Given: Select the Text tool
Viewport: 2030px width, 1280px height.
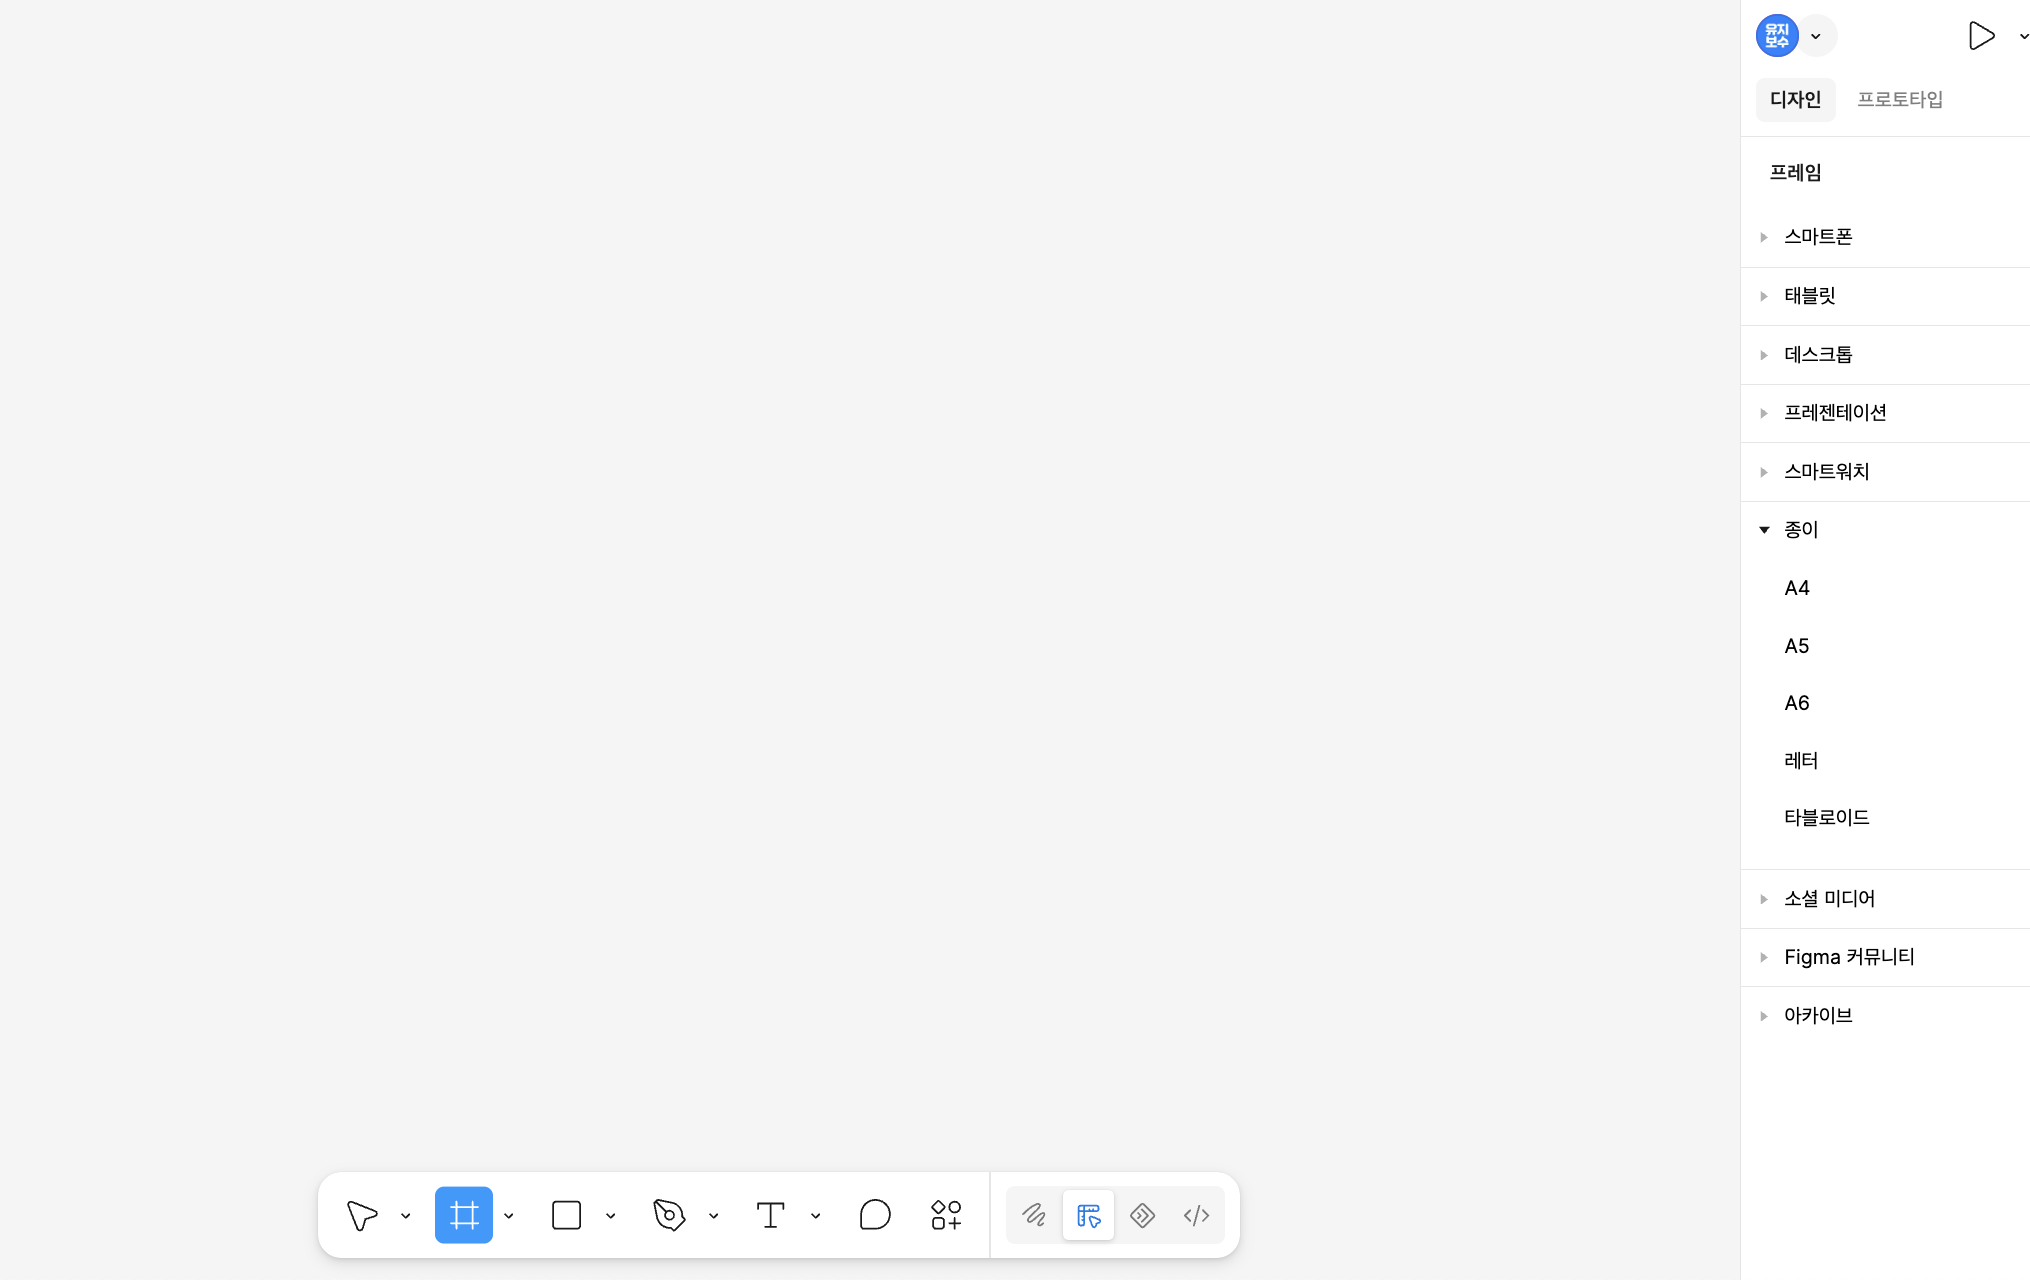Looking at the screenshot, I should [770, 1215].
